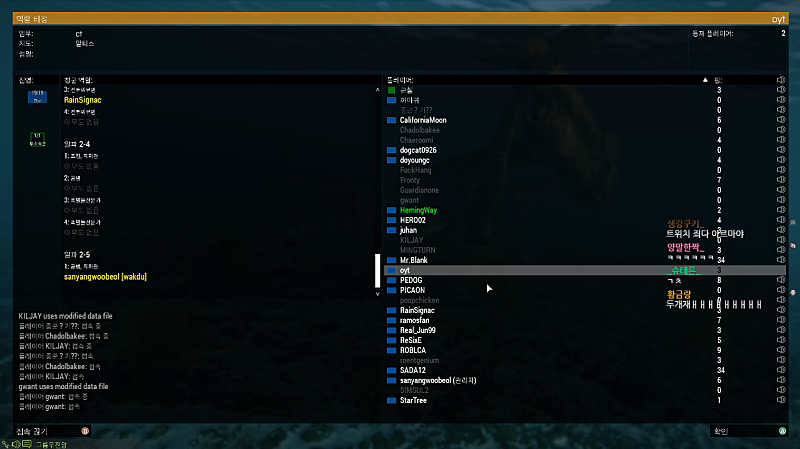This screenshot has height=449, width=800.
Task: Select sanyangwoobeol [wakdu] role slot
Action: click(x=105, y=277)
